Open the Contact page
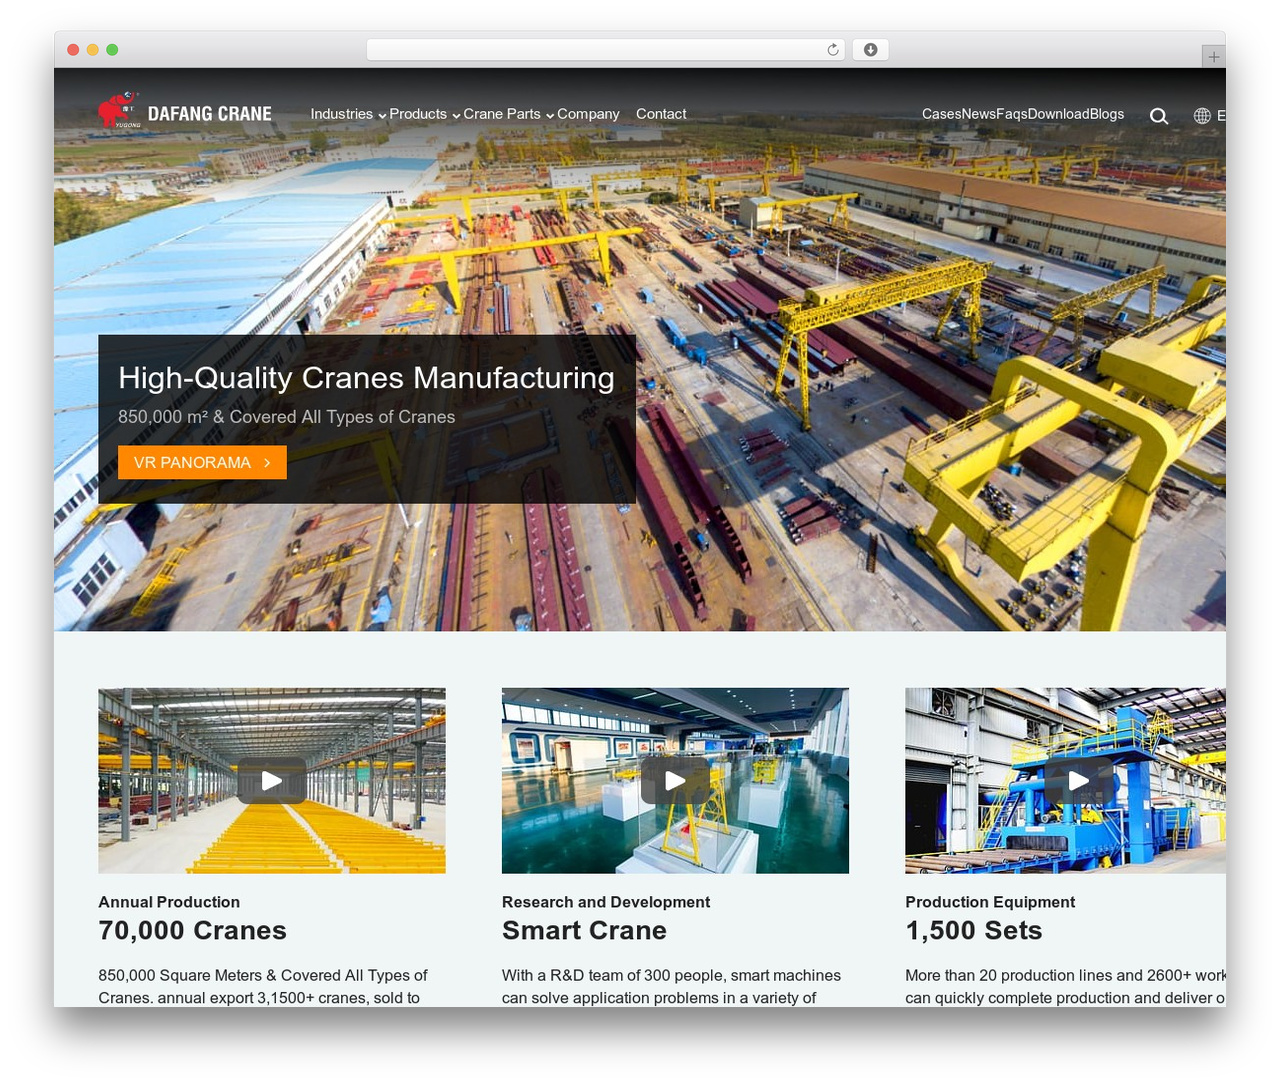 coord(661,114)
